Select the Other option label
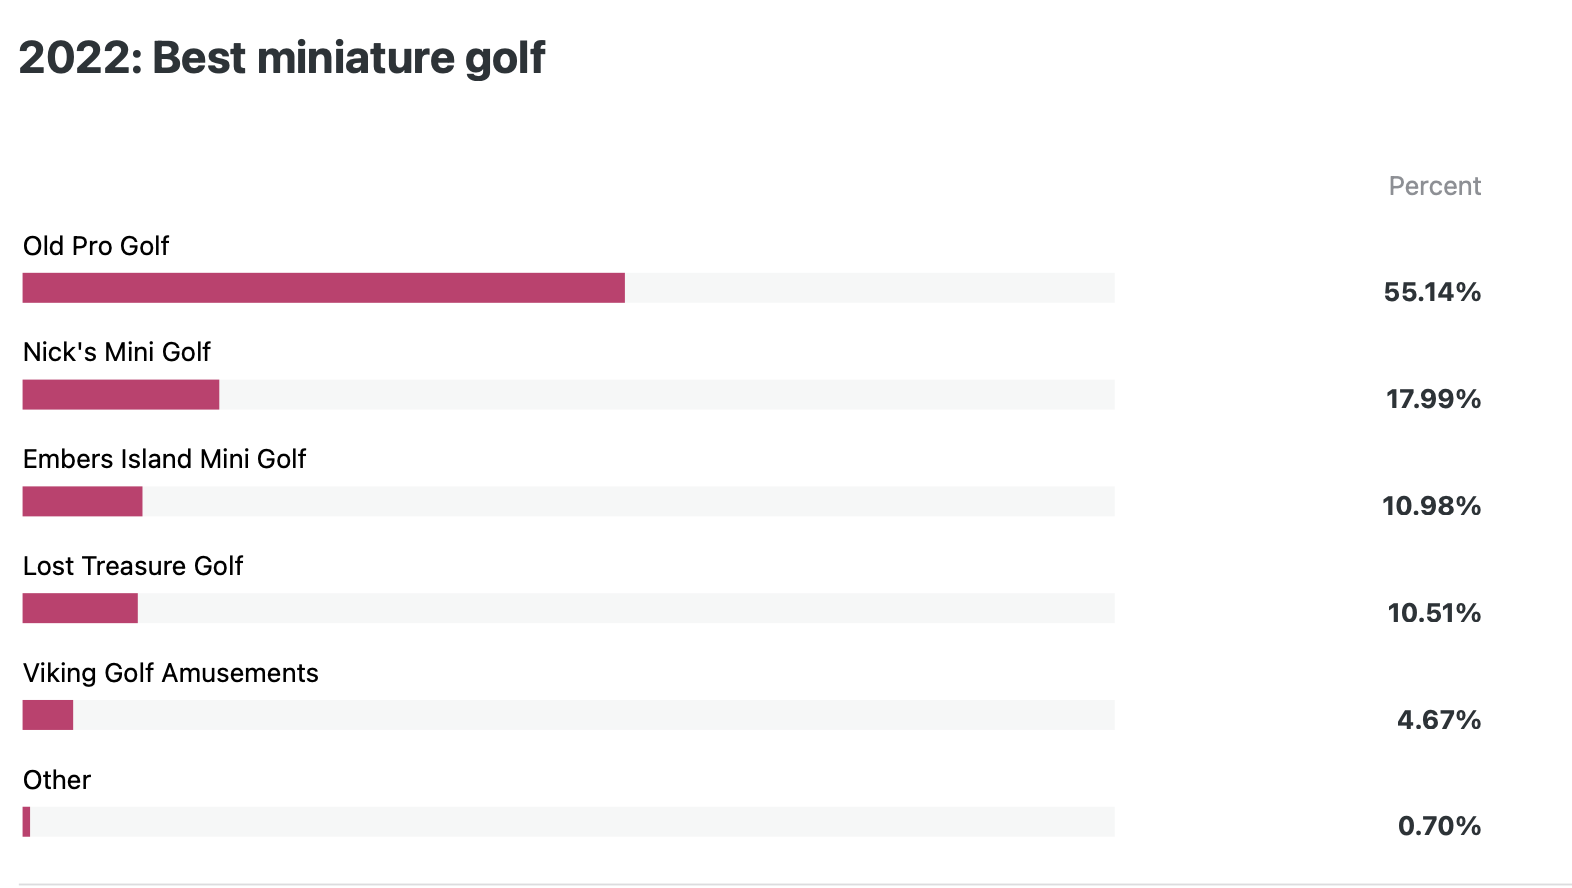1572x888 pixels. point(57,780)
